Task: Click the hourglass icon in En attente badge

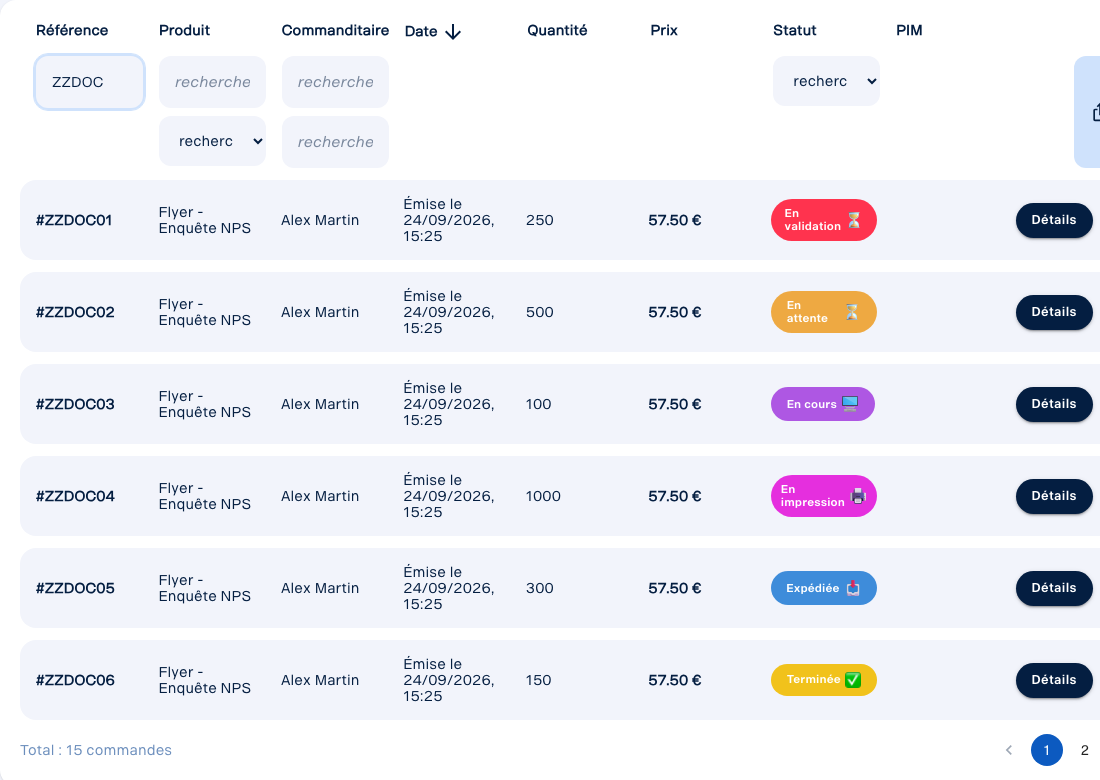Action: click(x=852, y=312)
